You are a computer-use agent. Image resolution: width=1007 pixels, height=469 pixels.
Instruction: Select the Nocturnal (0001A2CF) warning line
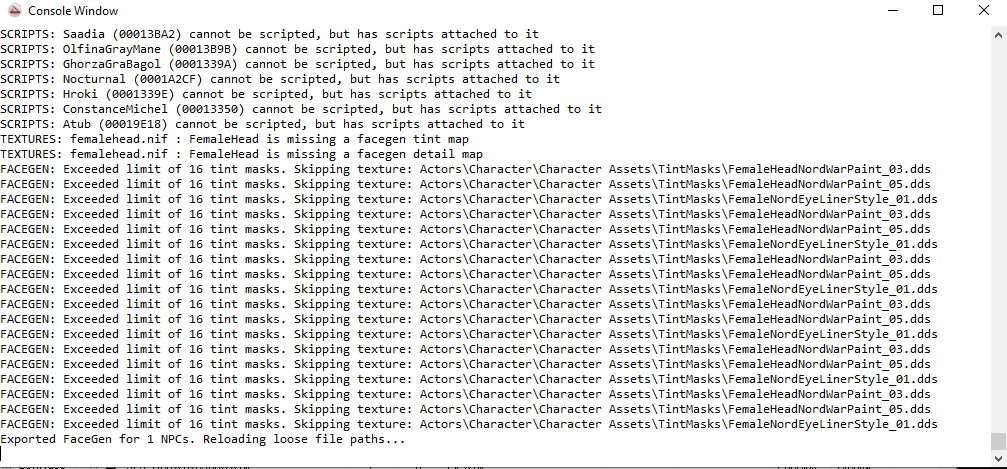280,79
